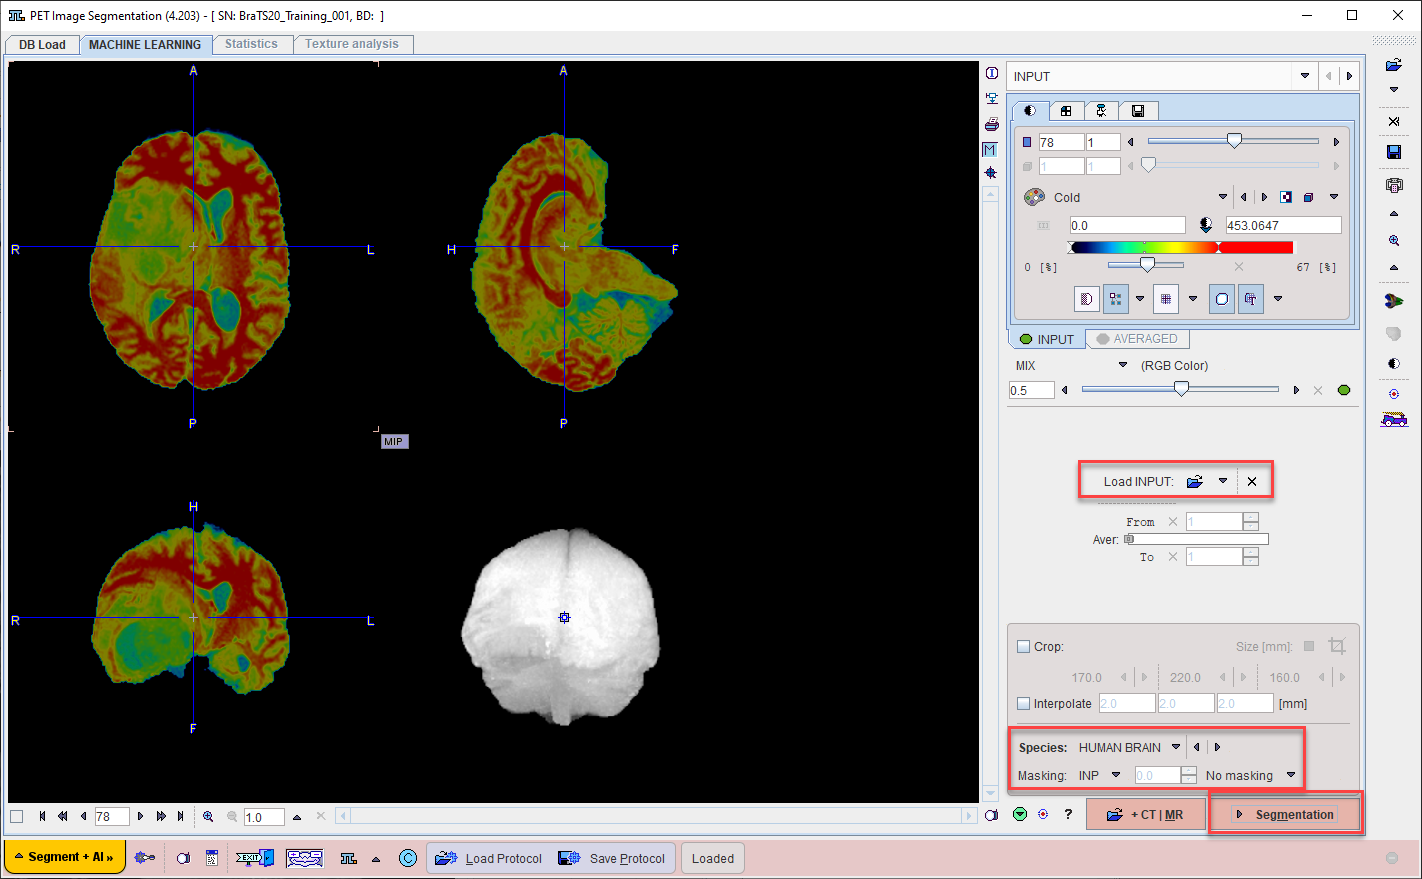
Task: Open the floppy disk save panel tab
Action: (1138, 111)
